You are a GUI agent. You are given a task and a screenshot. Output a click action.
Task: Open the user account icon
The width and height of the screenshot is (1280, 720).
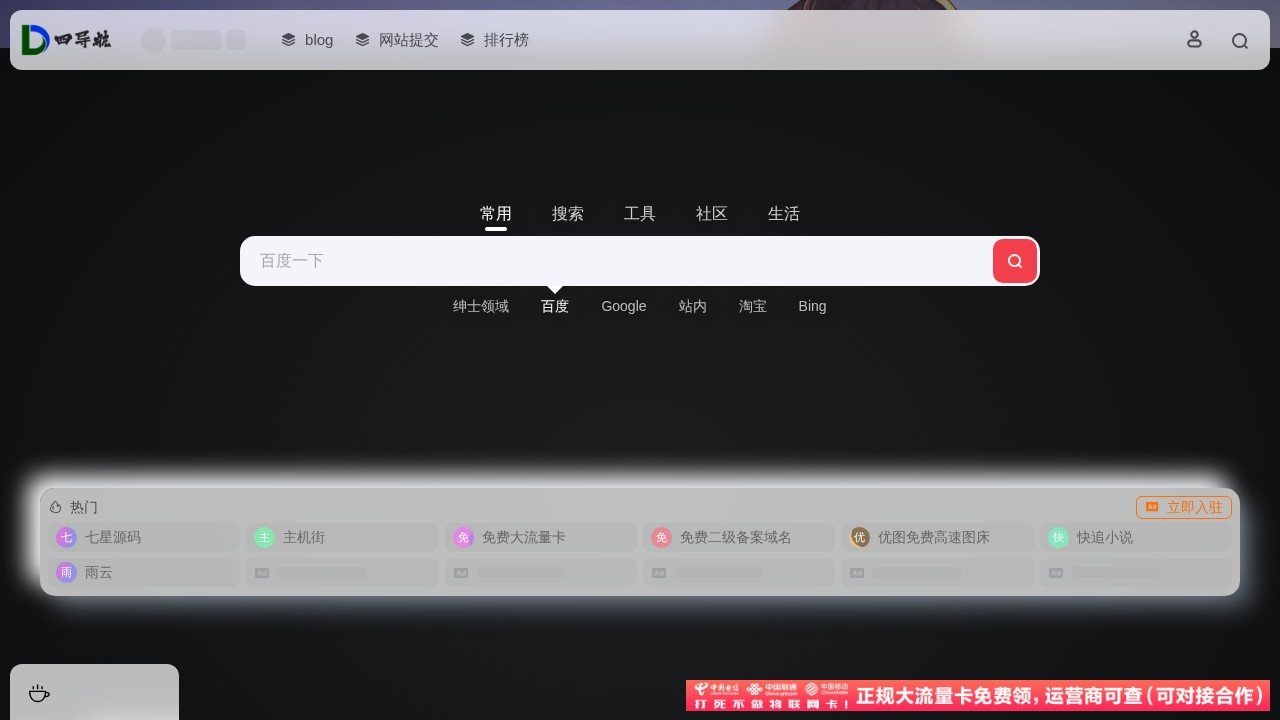click(x=1194, y=40)
